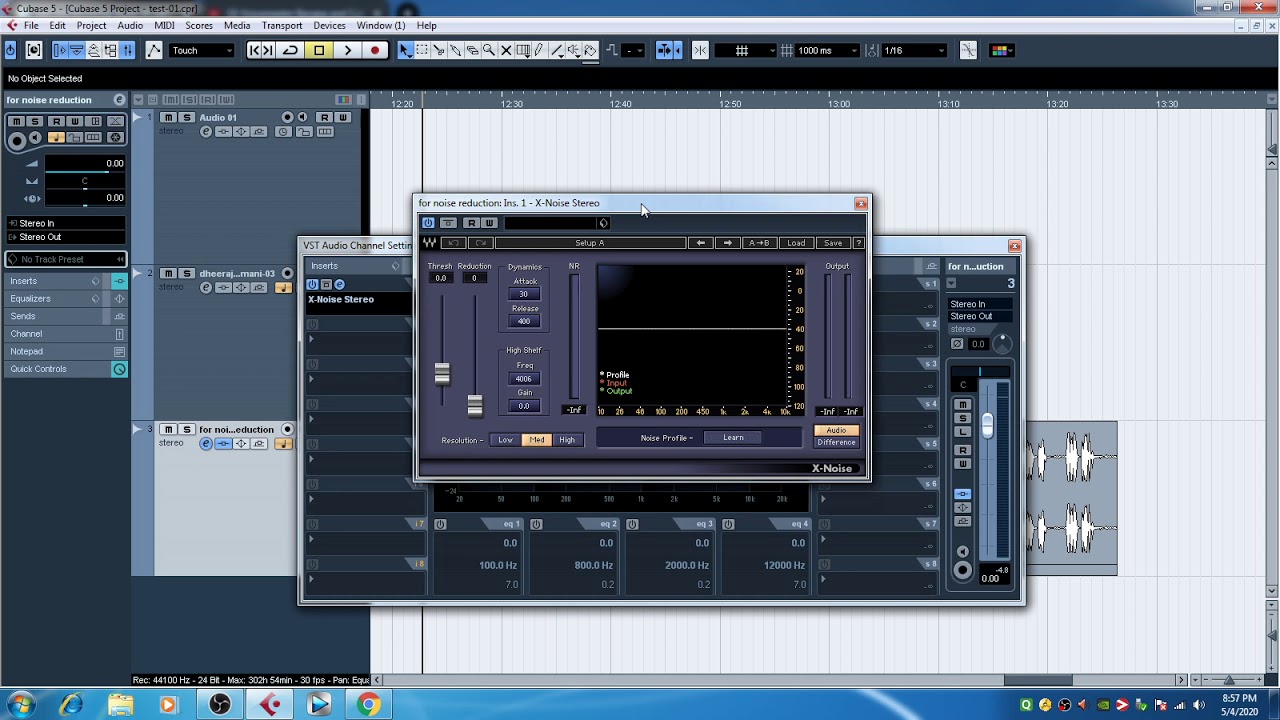Image resolution: width=1280 pixels, height=720 pixels.
Task: Select the Range Selection tool
Action: (422, 50)
